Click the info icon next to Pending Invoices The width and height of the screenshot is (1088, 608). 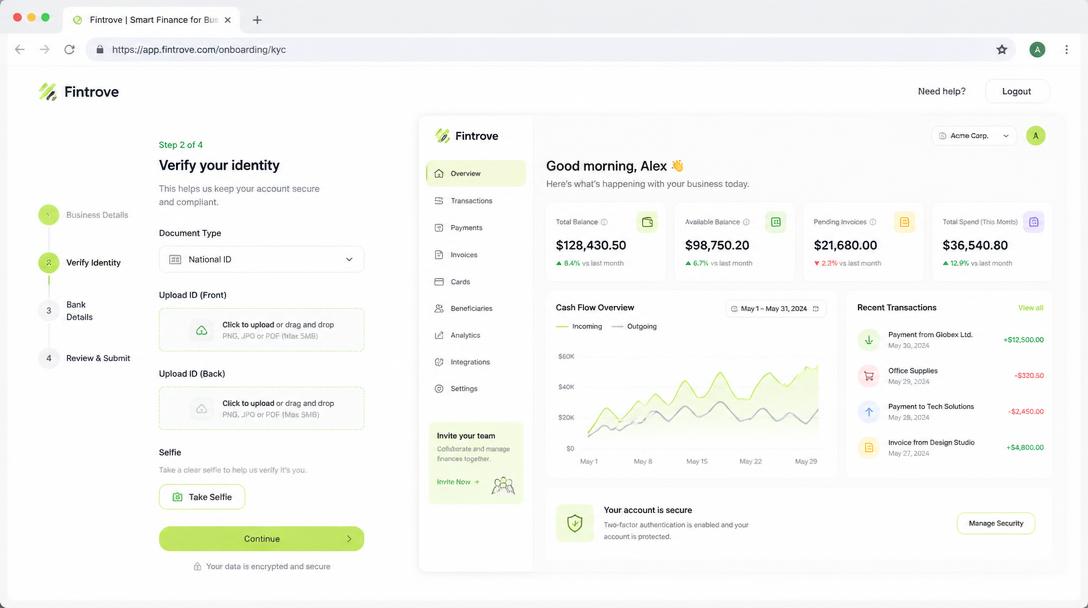click(872, 222)
